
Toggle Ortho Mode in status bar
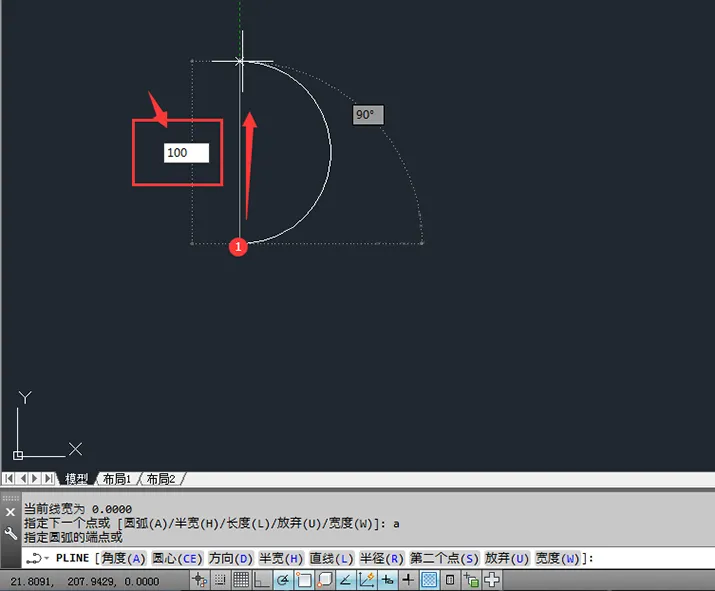coord(262,580)
